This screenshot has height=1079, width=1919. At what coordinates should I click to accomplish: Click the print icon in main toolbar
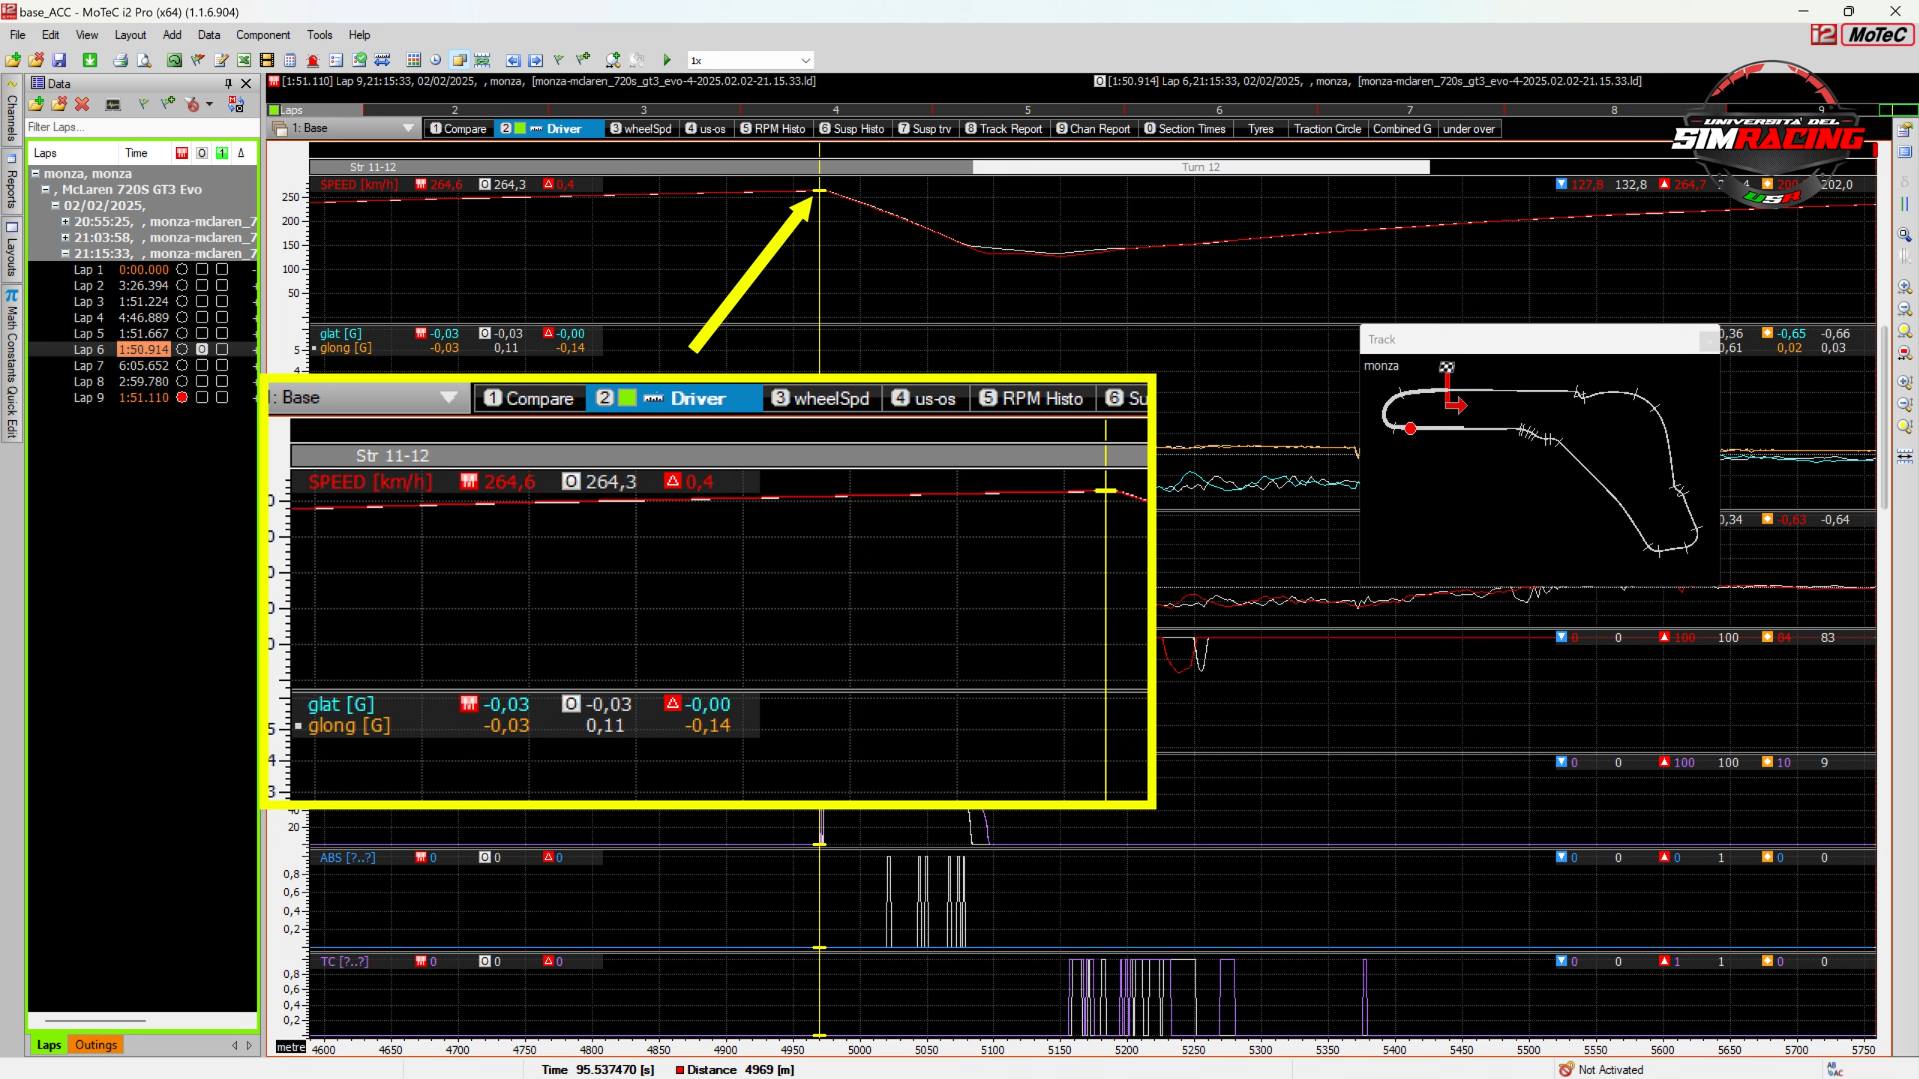click(x=120, y=60)
